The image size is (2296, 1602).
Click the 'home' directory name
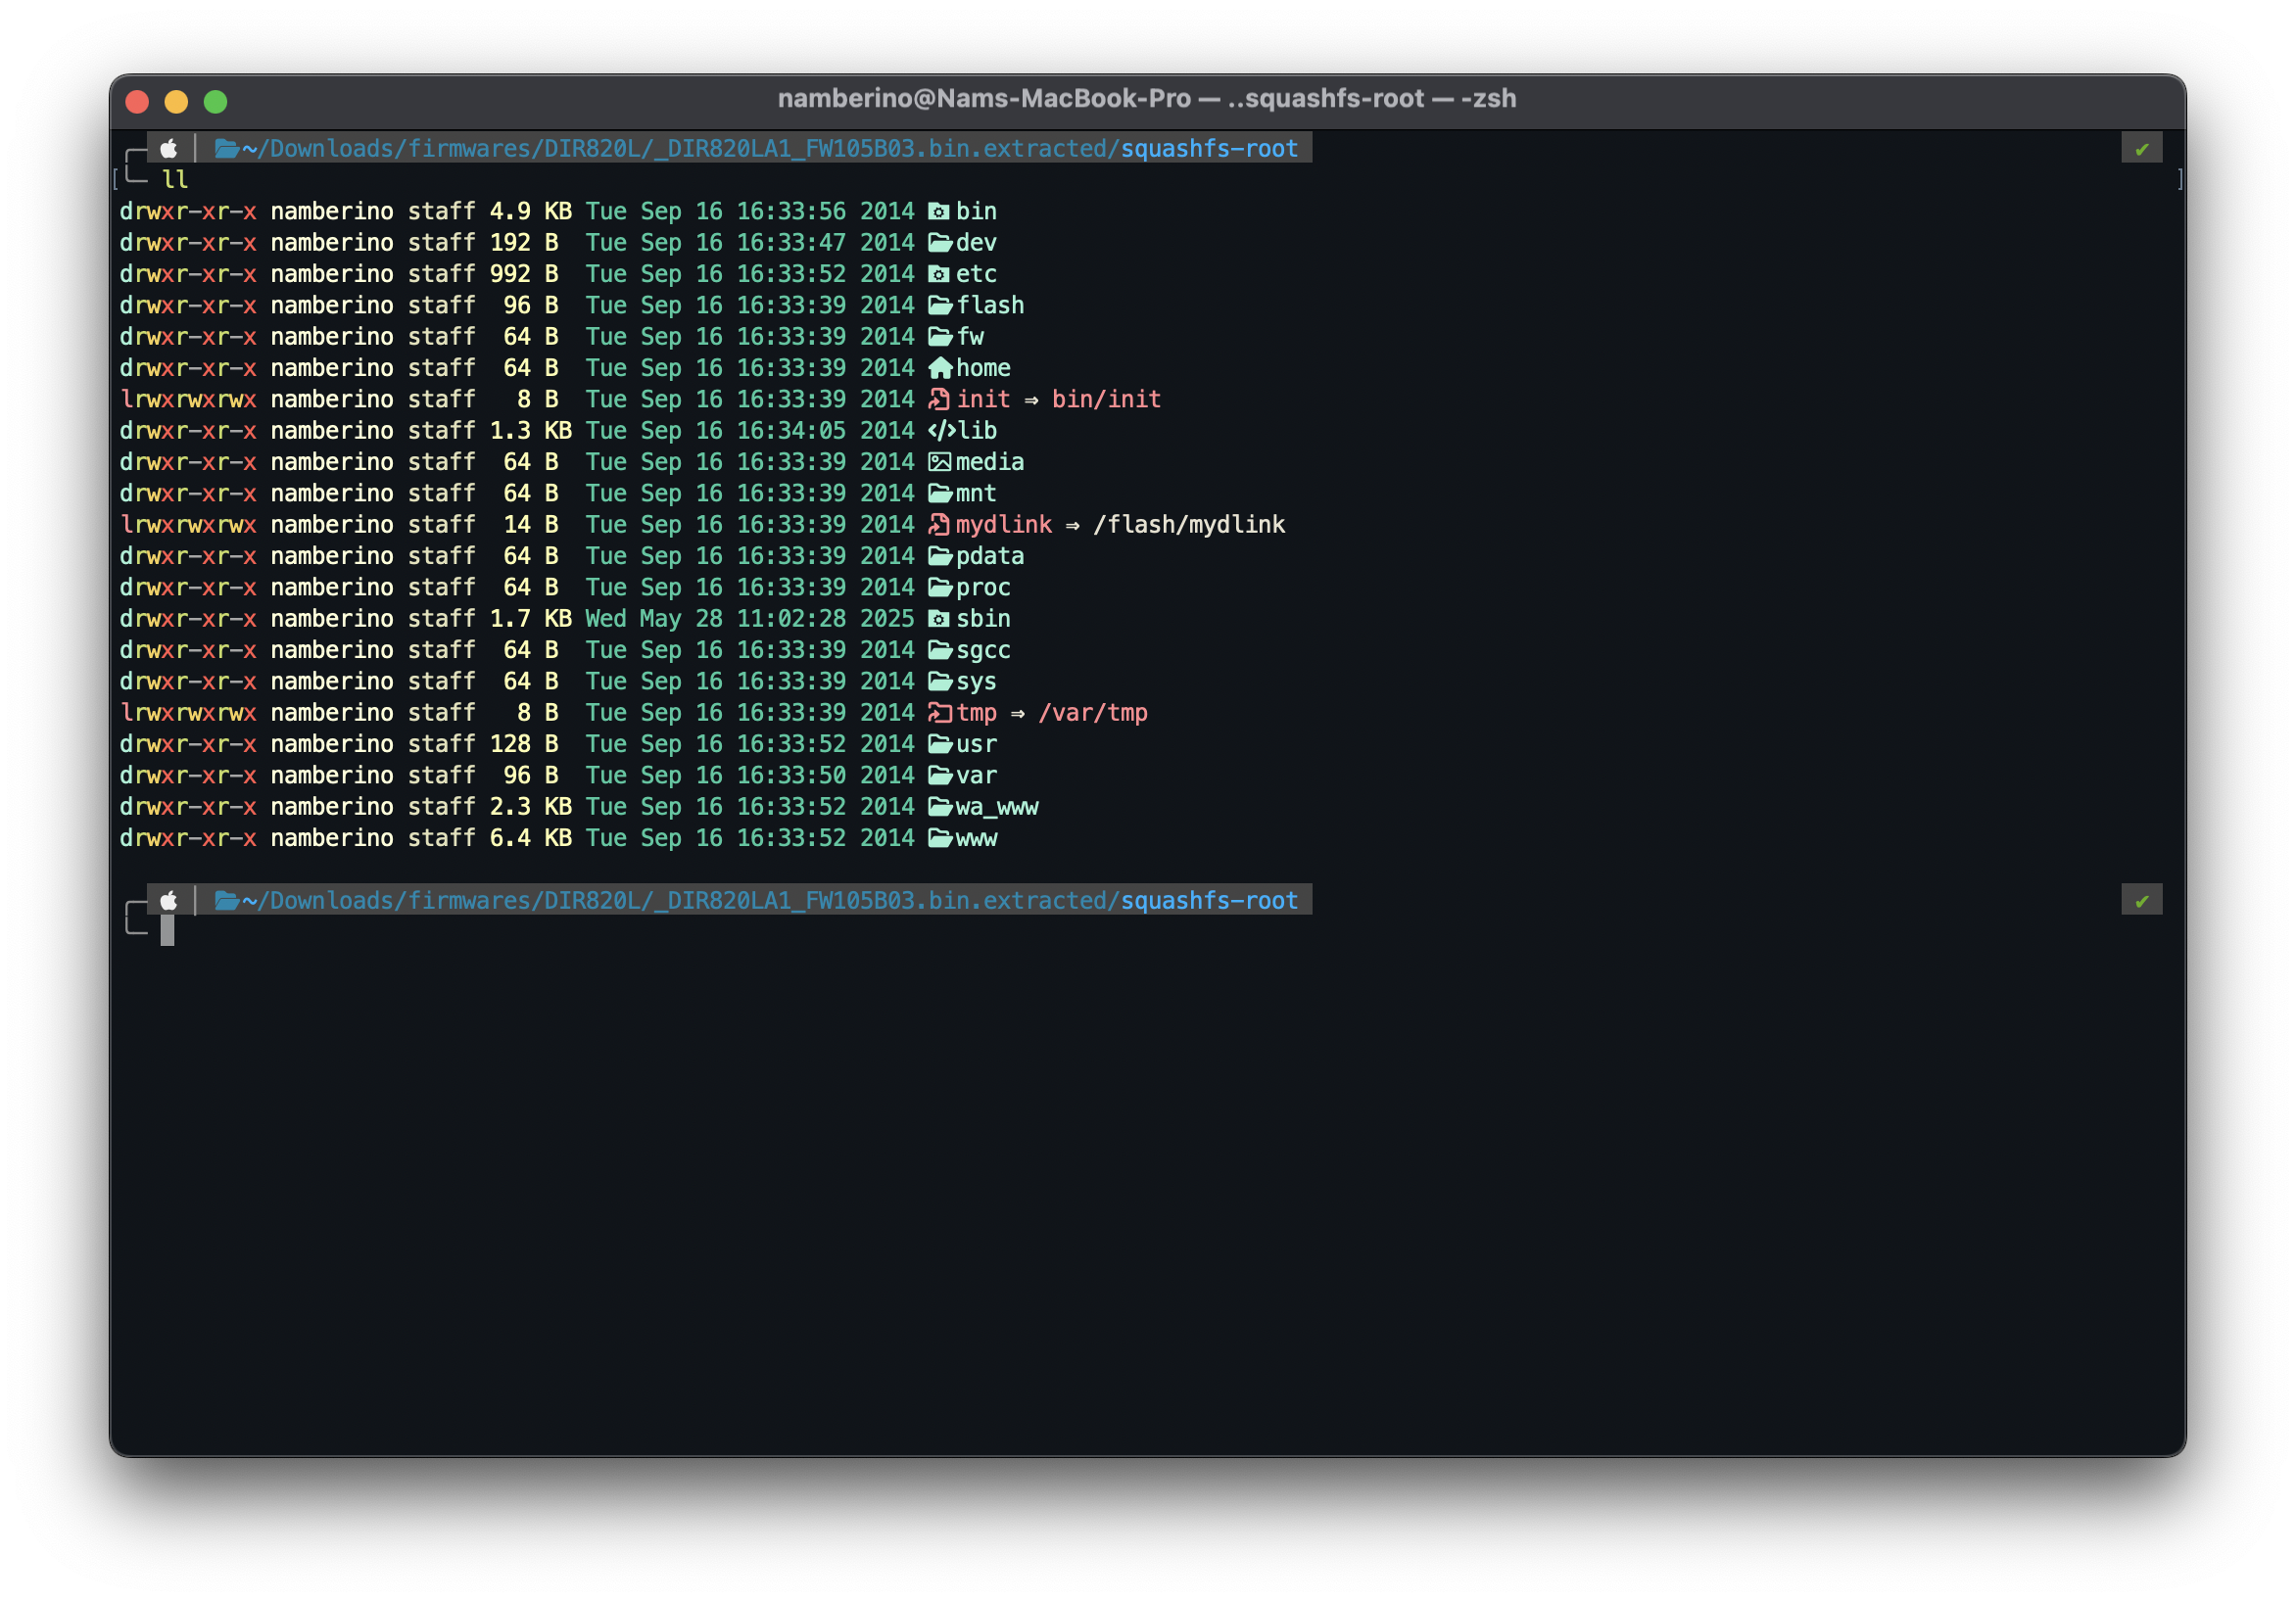click(x=983, y=368)
